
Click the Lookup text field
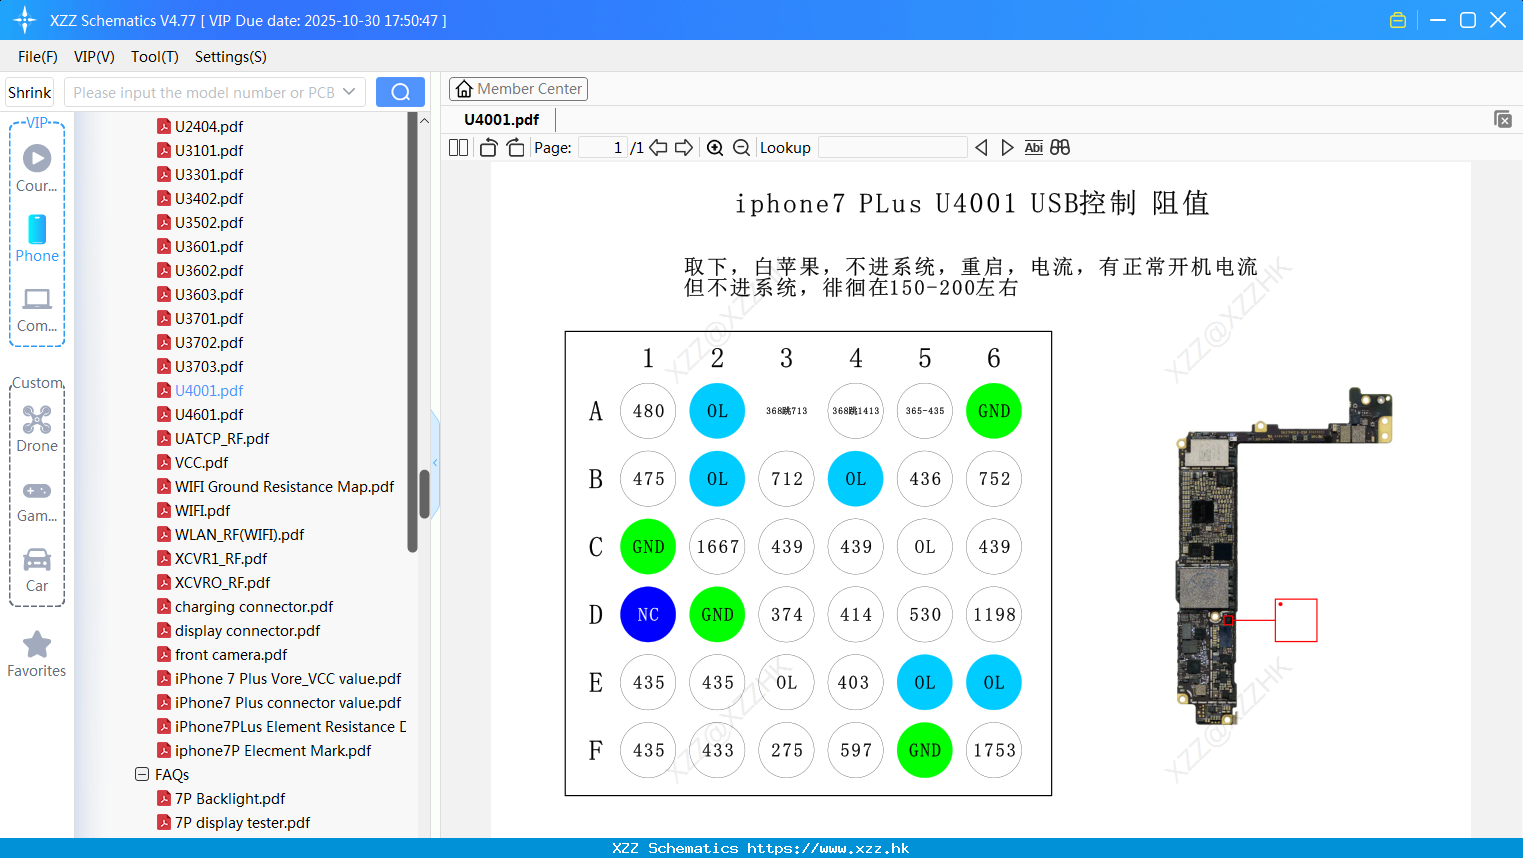(x=892, y=147)
